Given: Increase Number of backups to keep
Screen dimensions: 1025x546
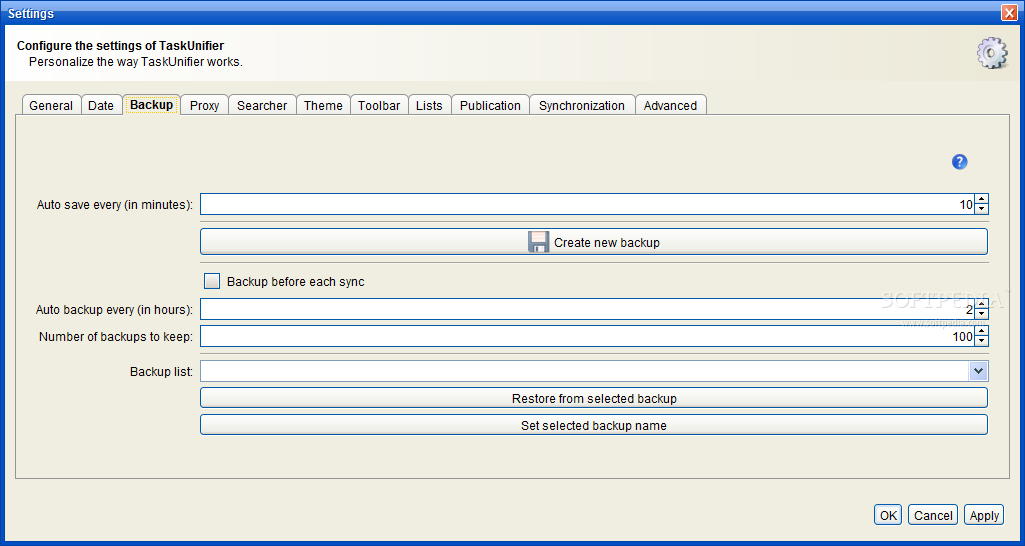Looking at the screenshot, I should 981,331.
